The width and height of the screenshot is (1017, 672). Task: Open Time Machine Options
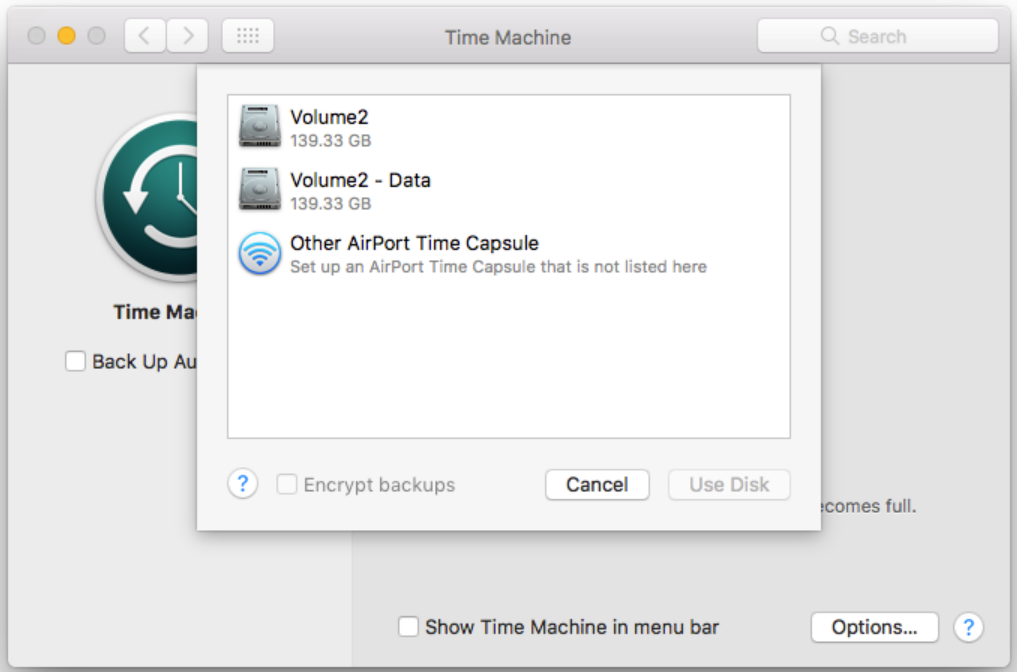(x=874, y=627)
